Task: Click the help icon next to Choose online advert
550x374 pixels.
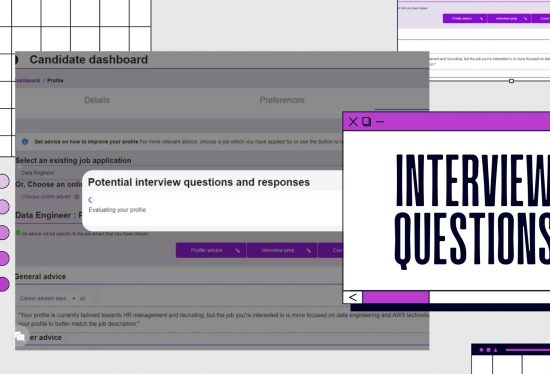Action: coord(76,196)
